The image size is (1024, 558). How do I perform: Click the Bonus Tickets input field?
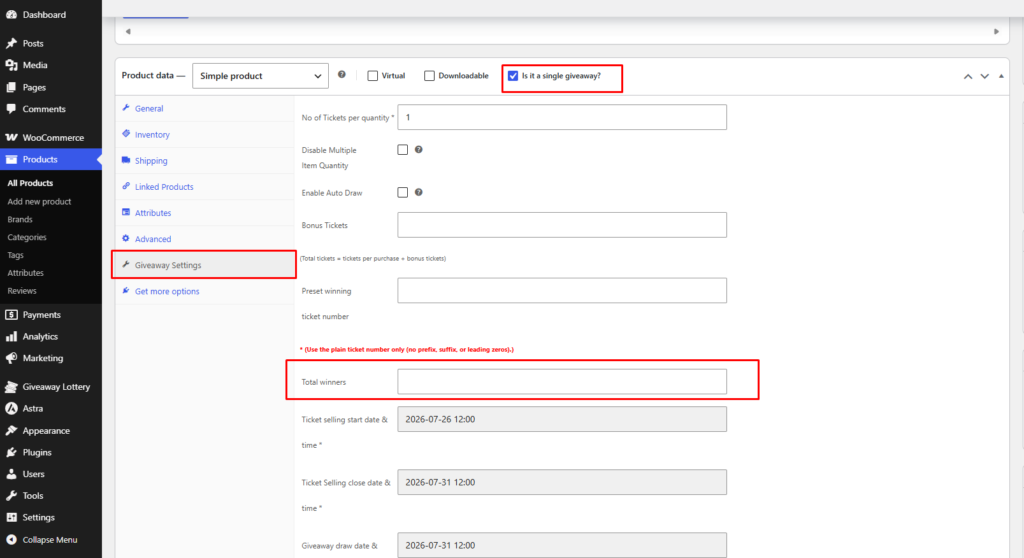[562, 225]
